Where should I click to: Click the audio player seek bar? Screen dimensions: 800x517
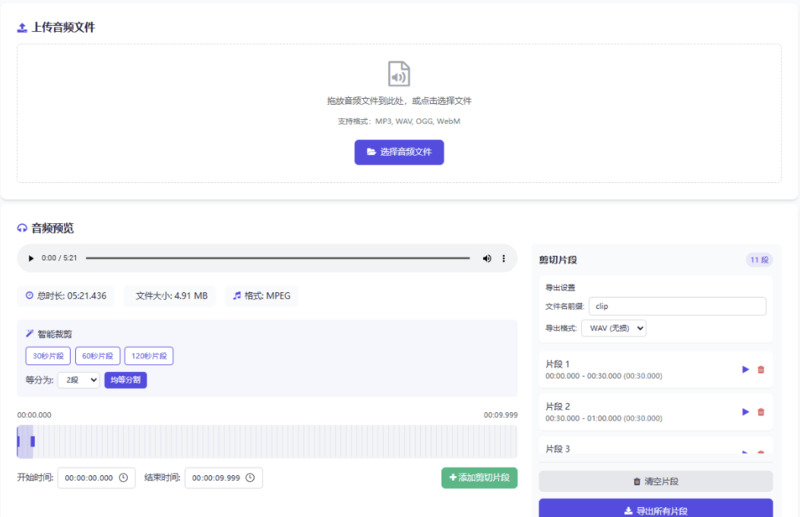[277, 258]
